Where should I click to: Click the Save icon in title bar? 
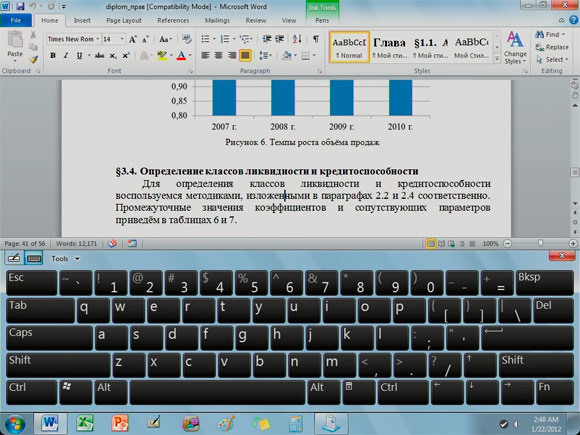20,6
